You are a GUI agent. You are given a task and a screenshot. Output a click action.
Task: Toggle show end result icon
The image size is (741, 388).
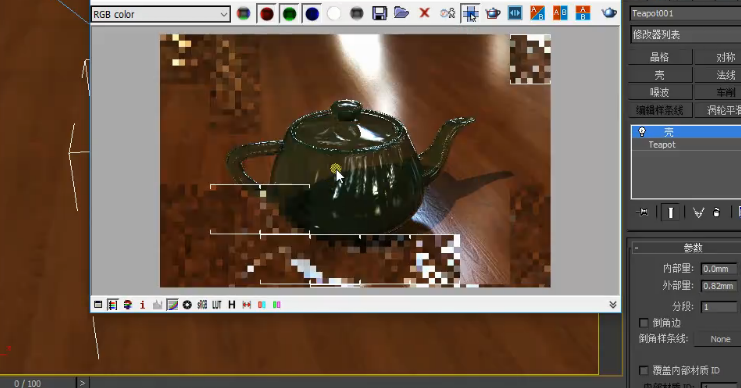pyautogui.click(x=670, y=213)
